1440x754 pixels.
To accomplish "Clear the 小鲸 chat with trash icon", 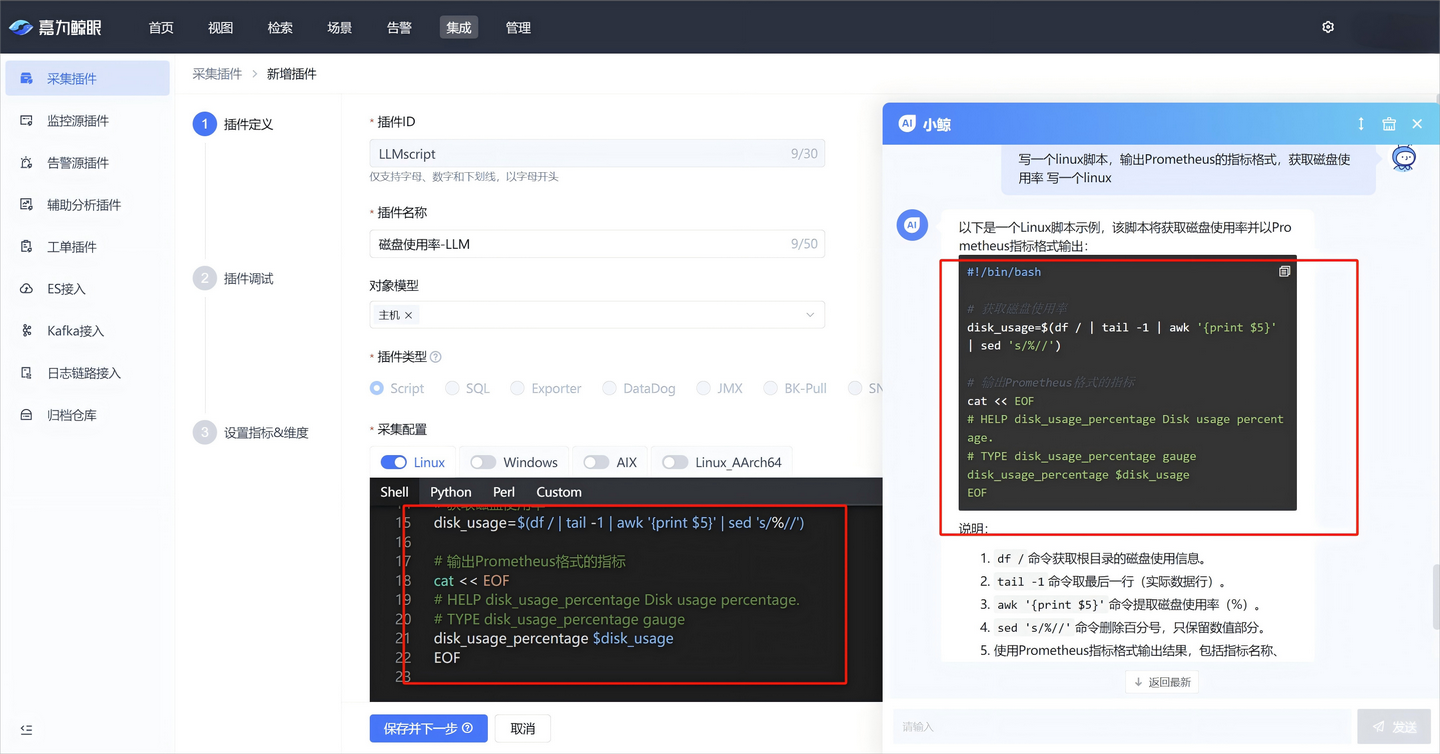I will point(1389,124).
